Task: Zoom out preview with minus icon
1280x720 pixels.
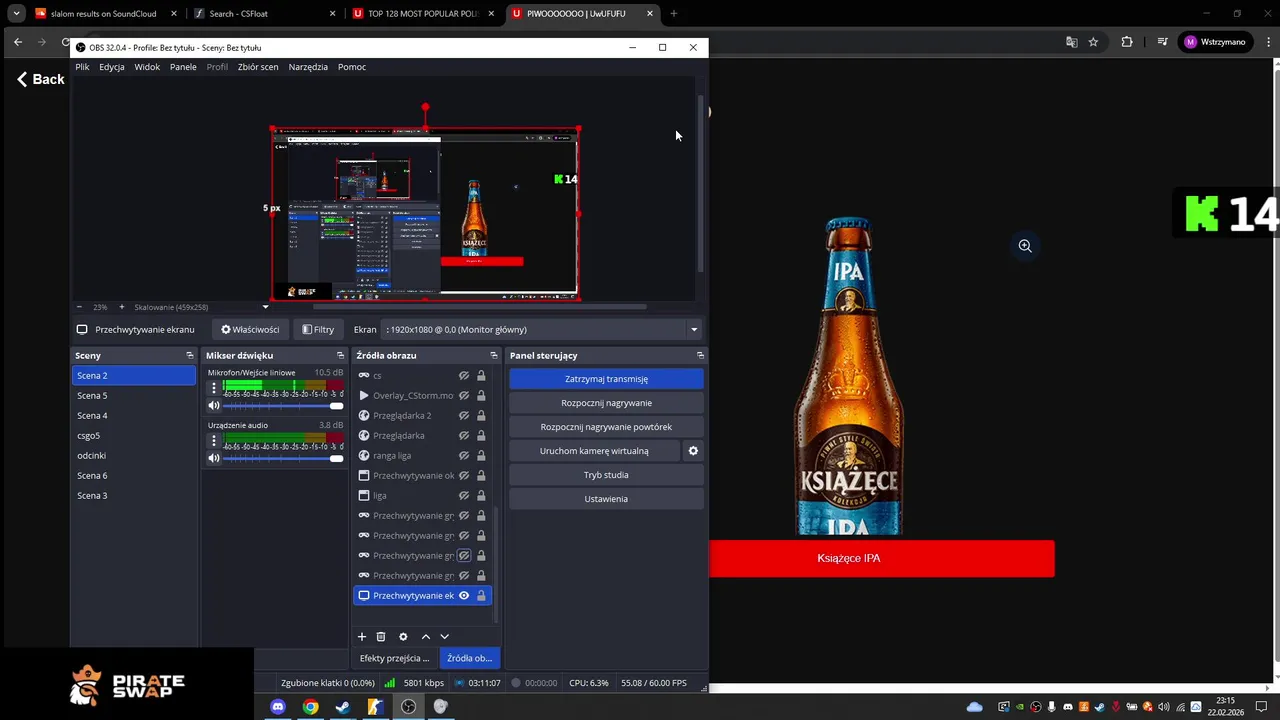Action: [80, 307]
